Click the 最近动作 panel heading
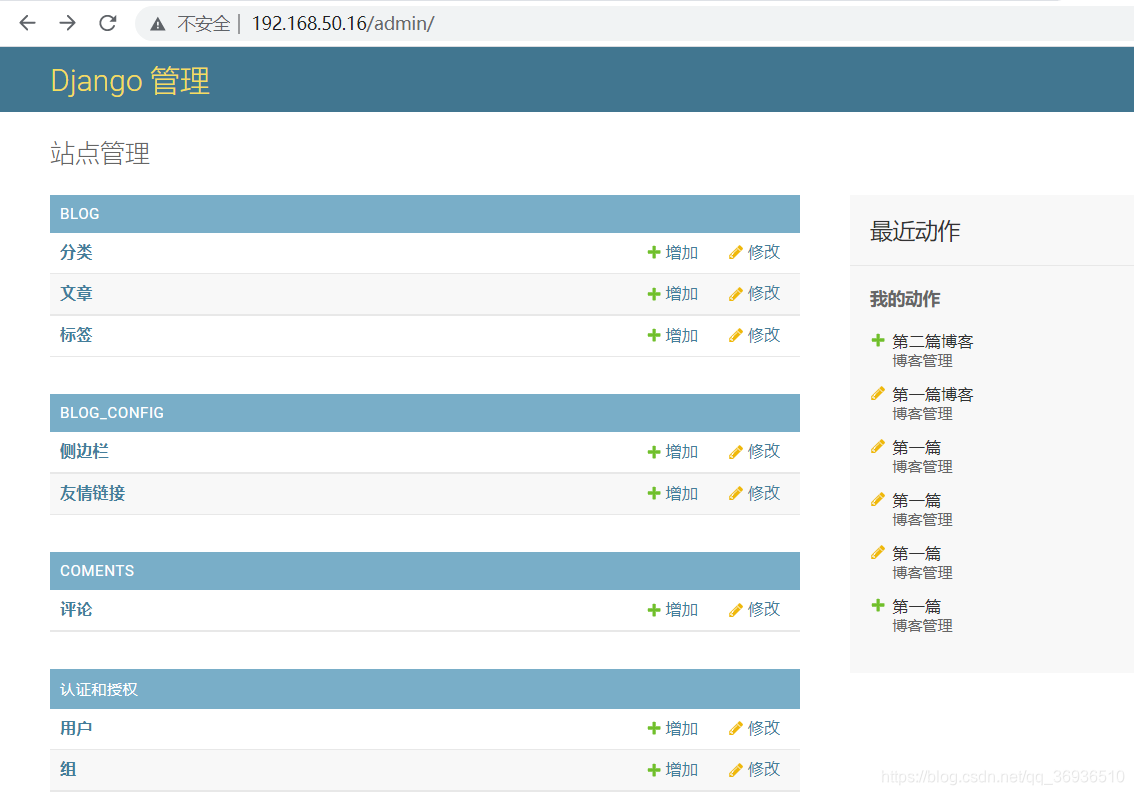This screenshot has height=795, width=1134. 915,231
